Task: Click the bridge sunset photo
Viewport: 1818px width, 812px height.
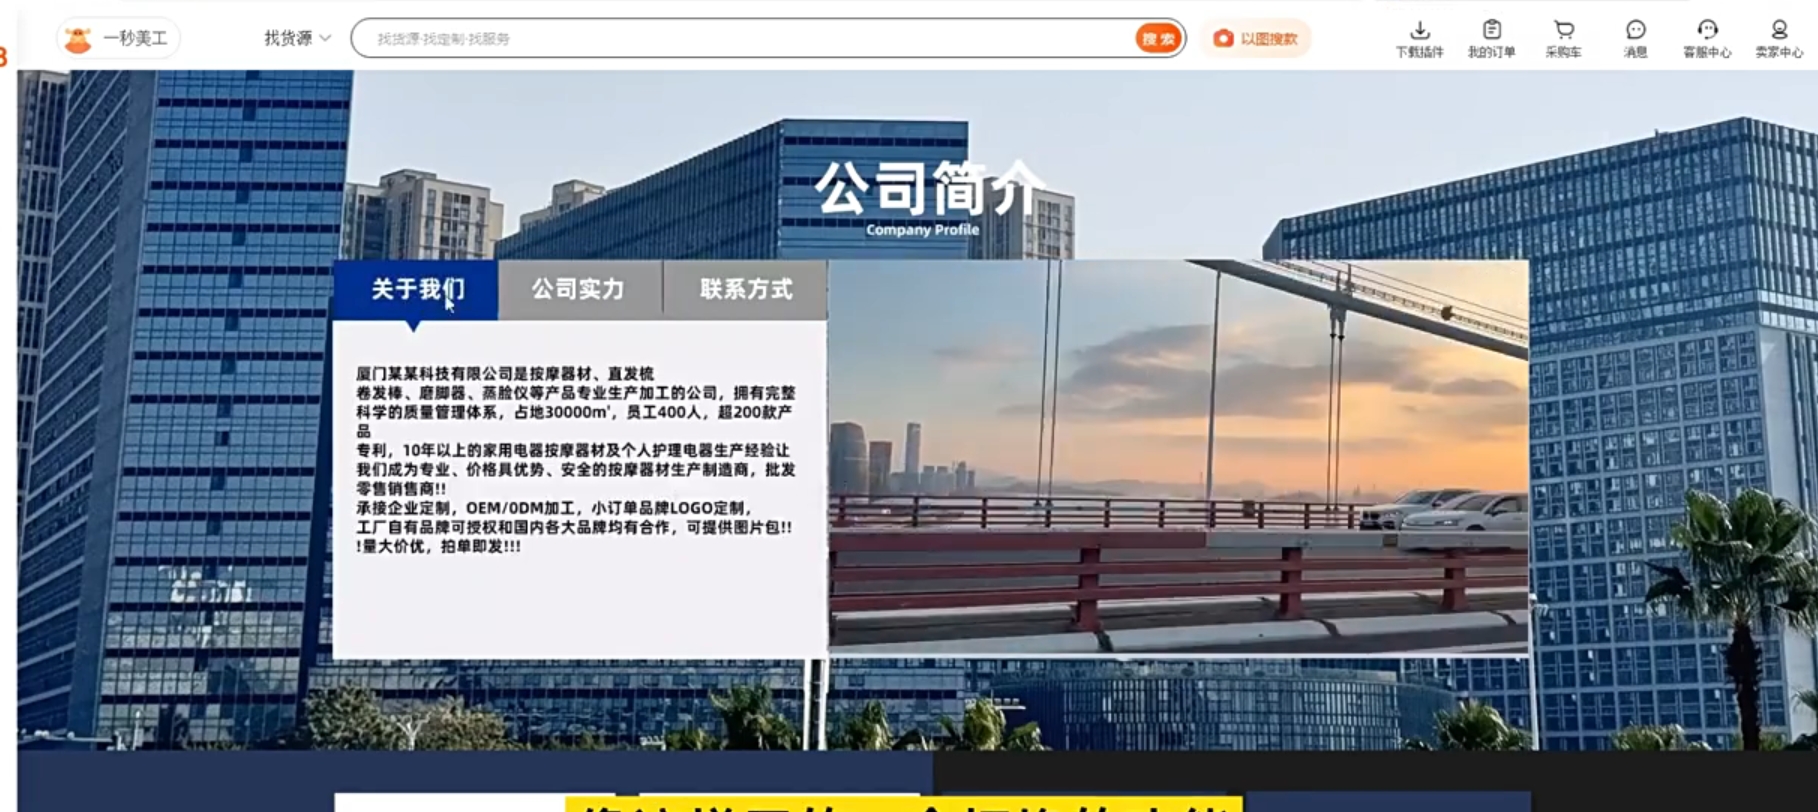Action: pos(1177,456)
